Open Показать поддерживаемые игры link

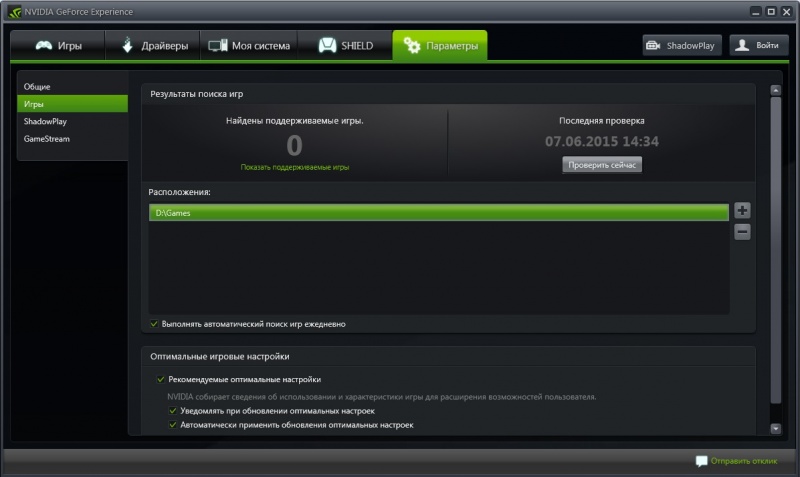coord(295,167)
